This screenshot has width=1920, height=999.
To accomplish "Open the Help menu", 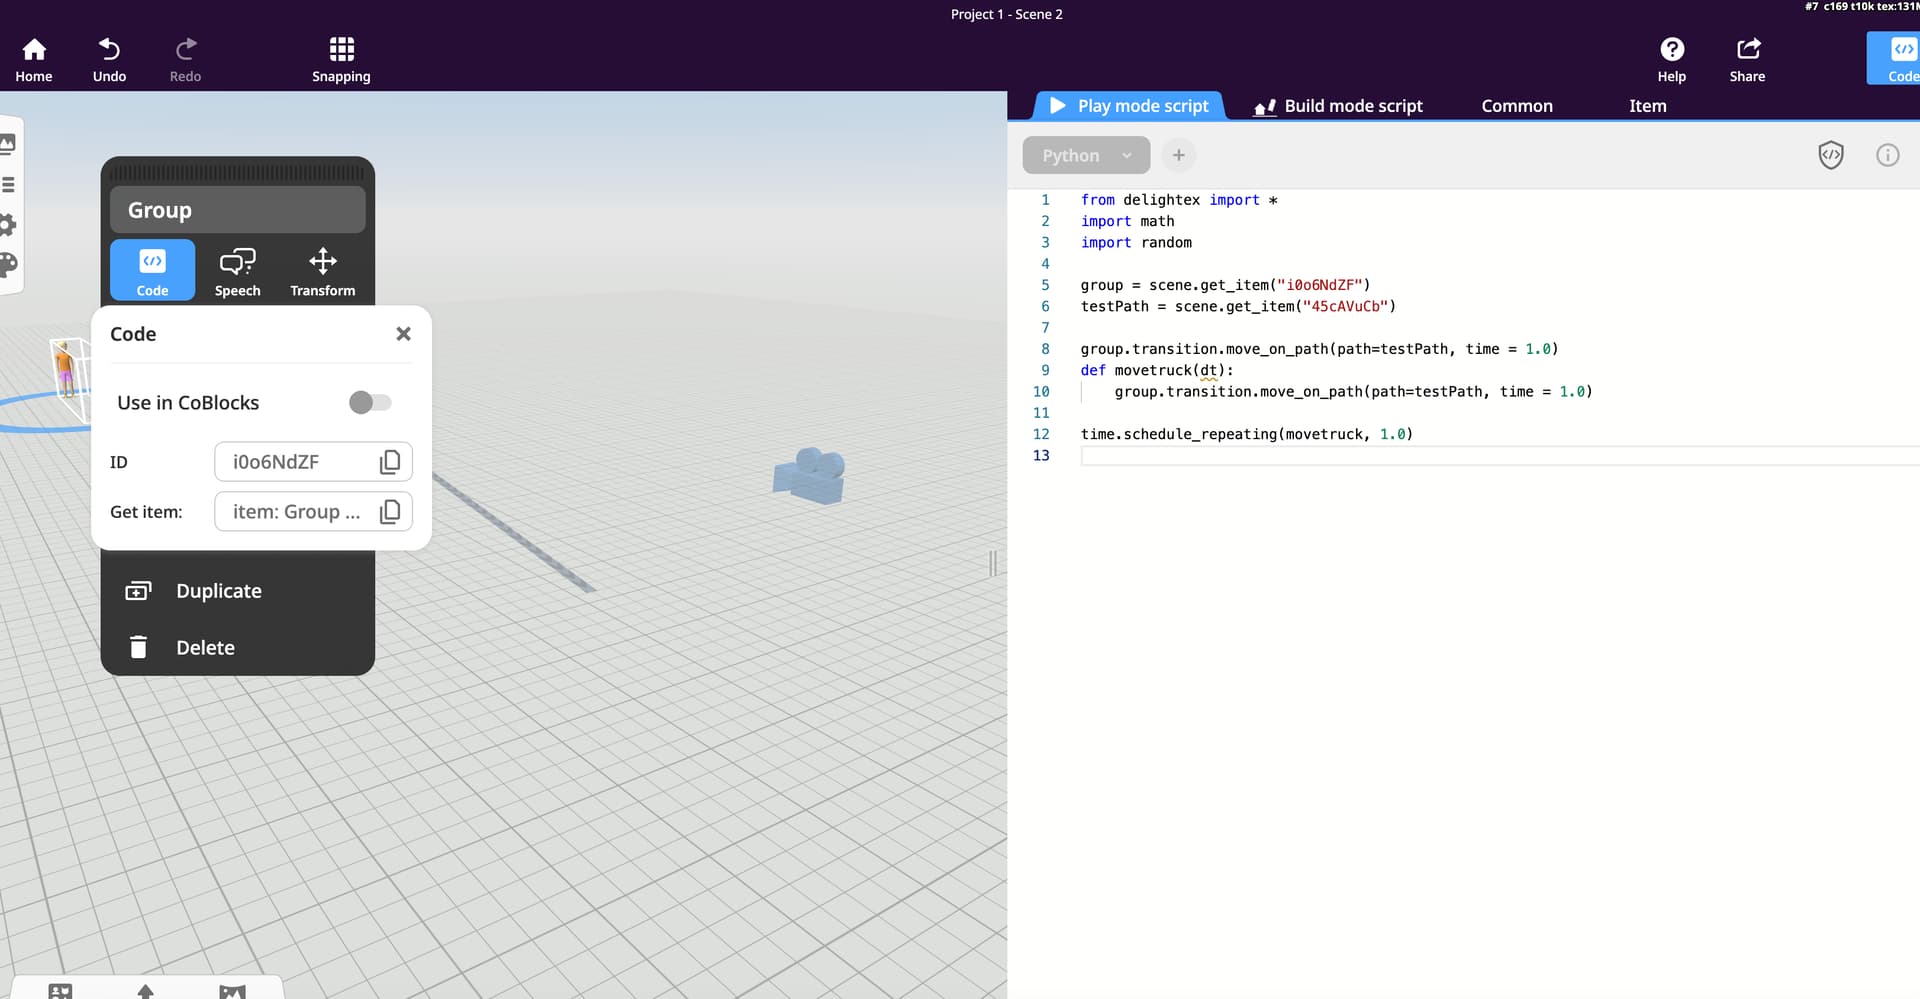I will [1672, 60].
